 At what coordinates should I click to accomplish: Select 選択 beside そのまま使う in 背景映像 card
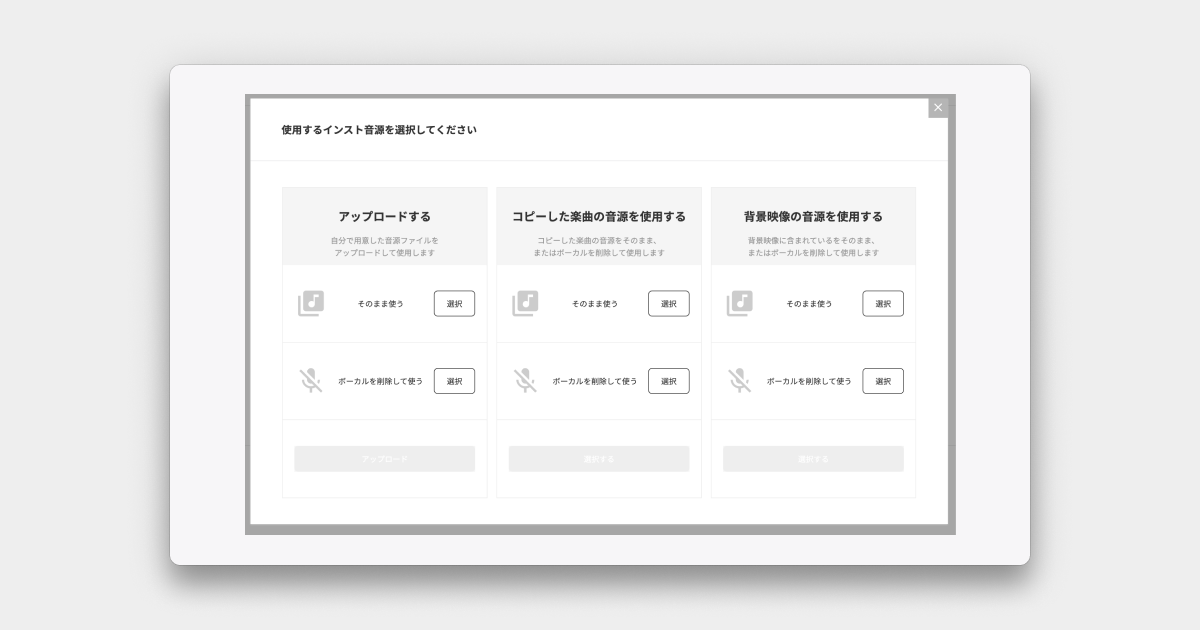pyautogui.click(x=883, y=304)
